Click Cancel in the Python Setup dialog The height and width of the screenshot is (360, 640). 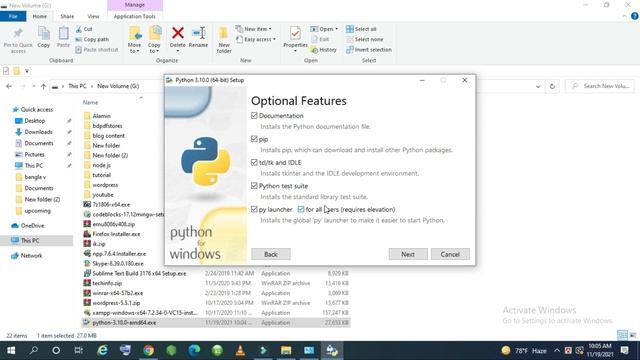(x=450, y=254)
